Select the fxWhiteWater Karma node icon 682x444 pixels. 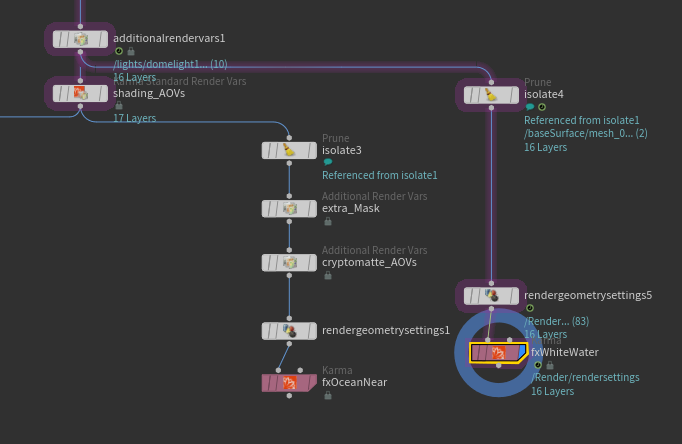(498, 353)
